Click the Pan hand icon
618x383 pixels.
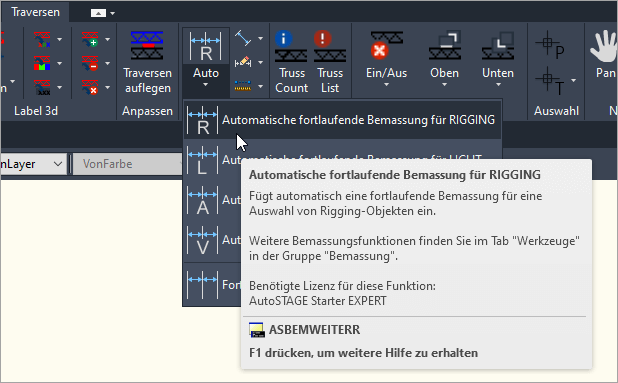(604, 46)
